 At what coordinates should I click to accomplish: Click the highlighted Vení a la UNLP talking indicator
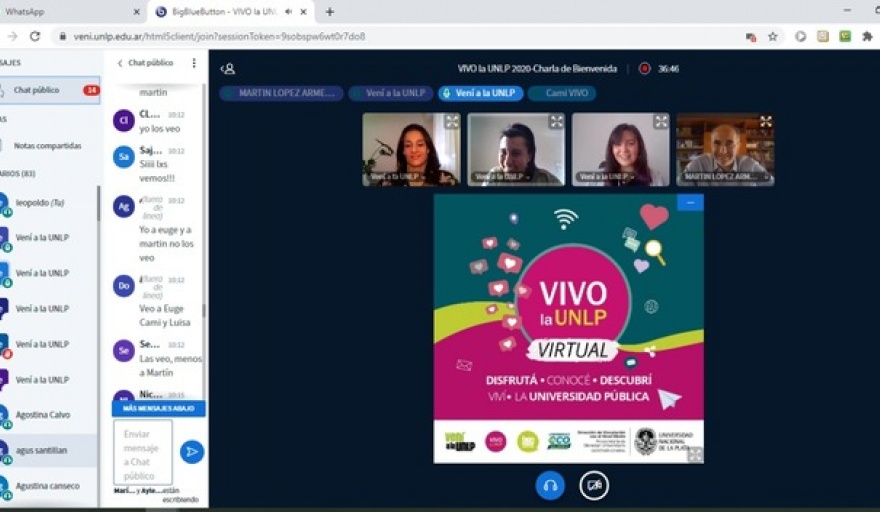481,93
